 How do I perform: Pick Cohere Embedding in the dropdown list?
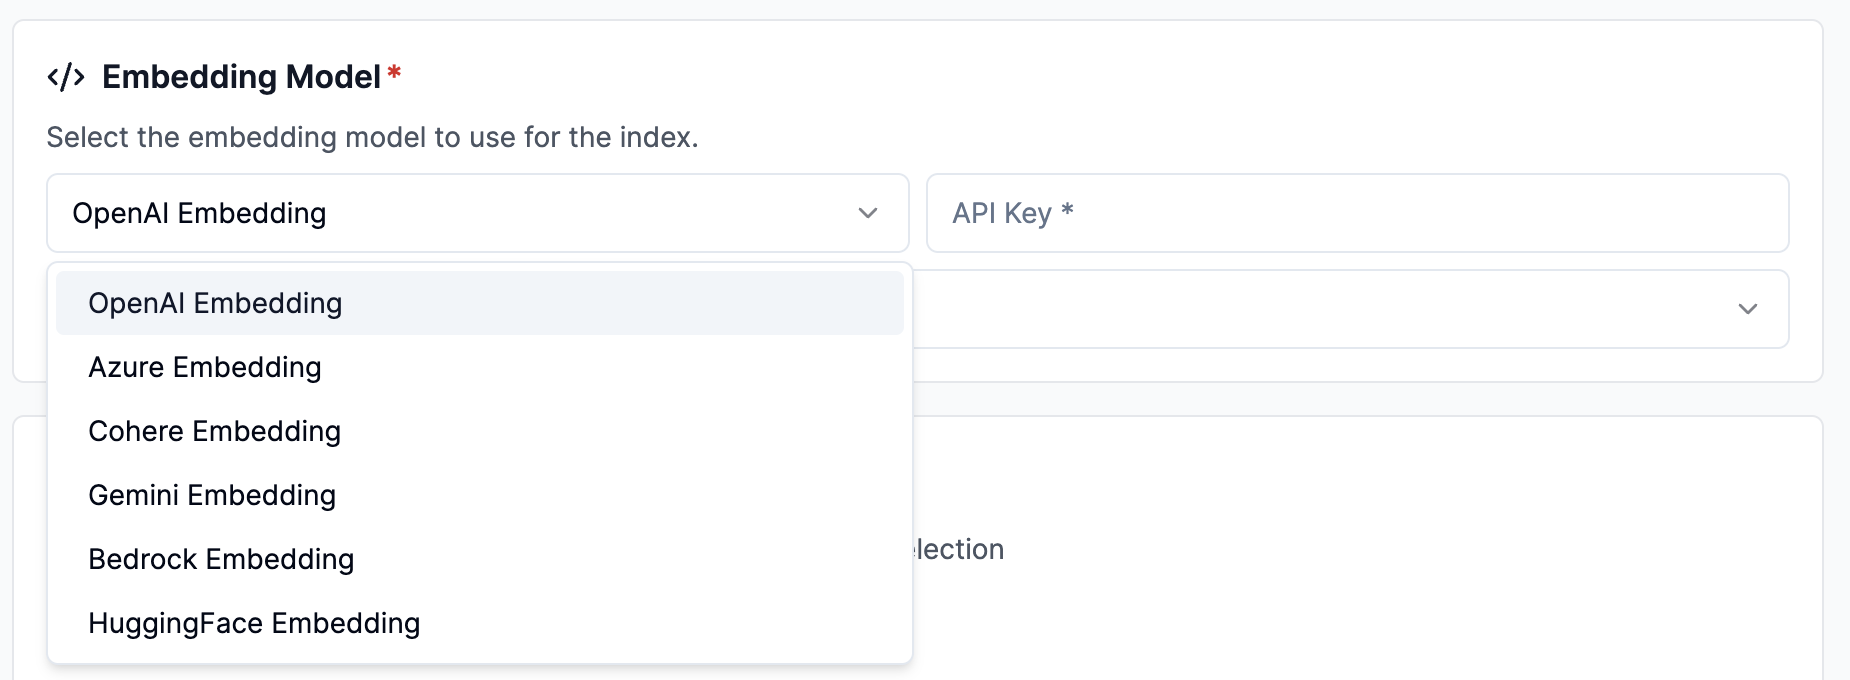(x=215, y=431)
